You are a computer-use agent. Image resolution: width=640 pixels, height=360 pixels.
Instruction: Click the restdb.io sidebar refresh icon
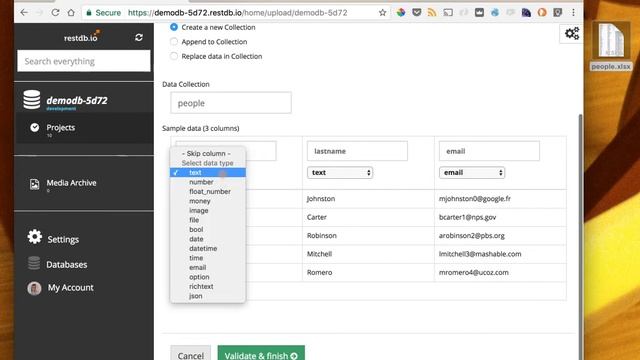[139, 38]
